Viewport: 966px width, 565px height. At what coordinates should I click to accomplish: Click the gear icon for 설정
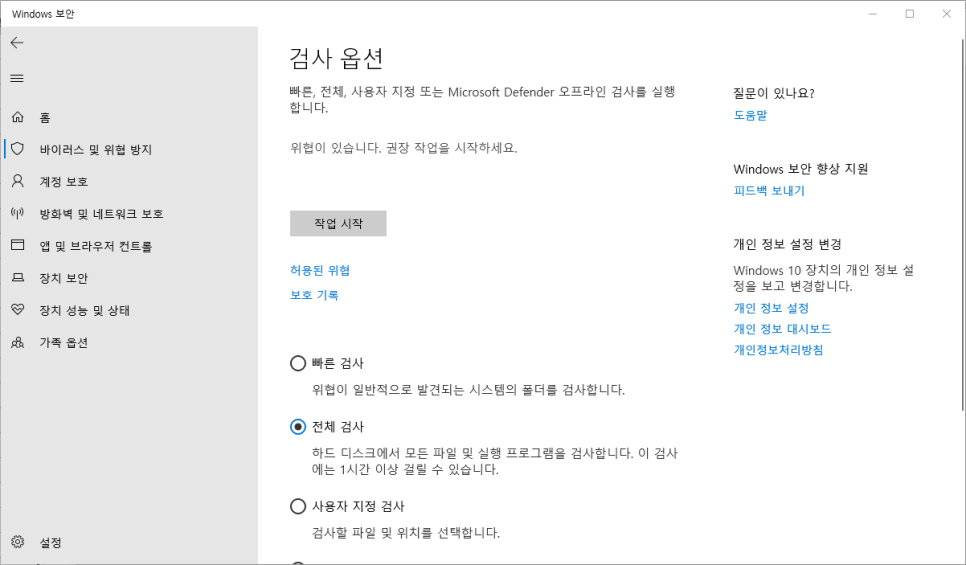pyautogui.click(x=18, y=542)
